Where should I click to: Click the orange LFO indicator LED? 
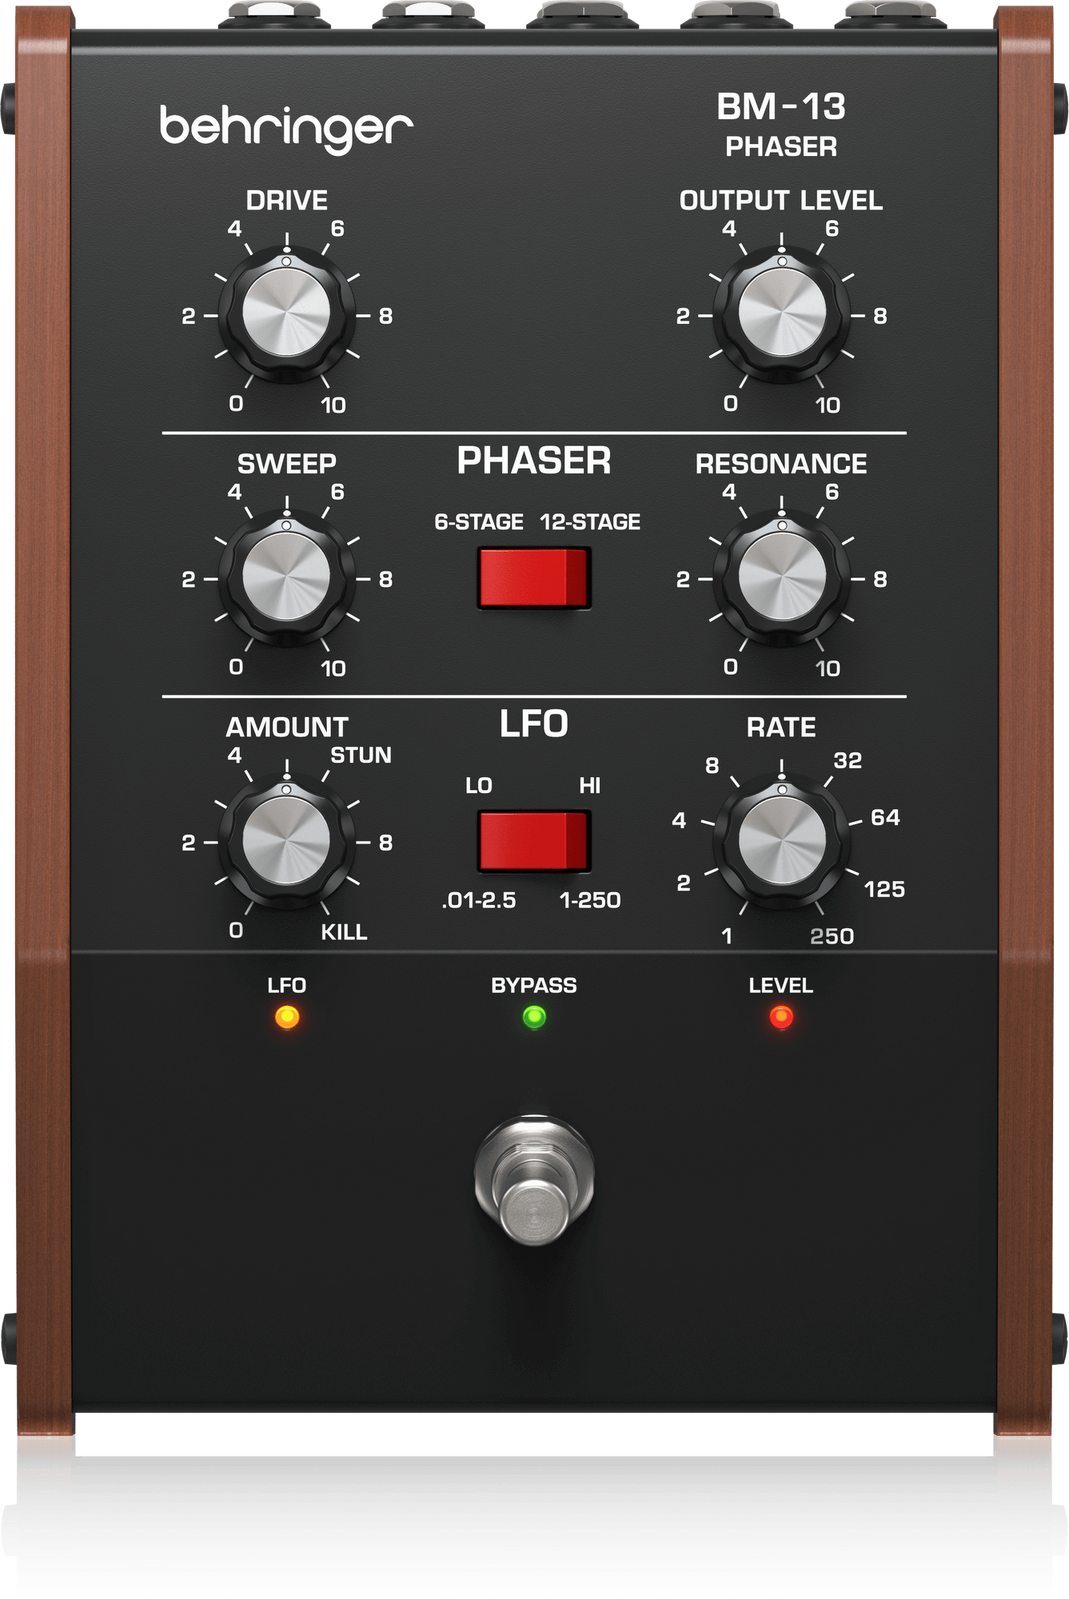(287, 1018)
